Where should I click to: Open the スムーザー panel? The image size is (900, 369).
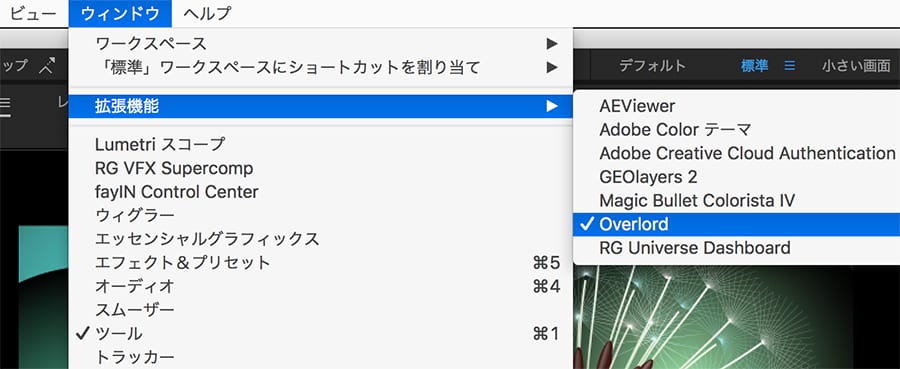point(320,310)
